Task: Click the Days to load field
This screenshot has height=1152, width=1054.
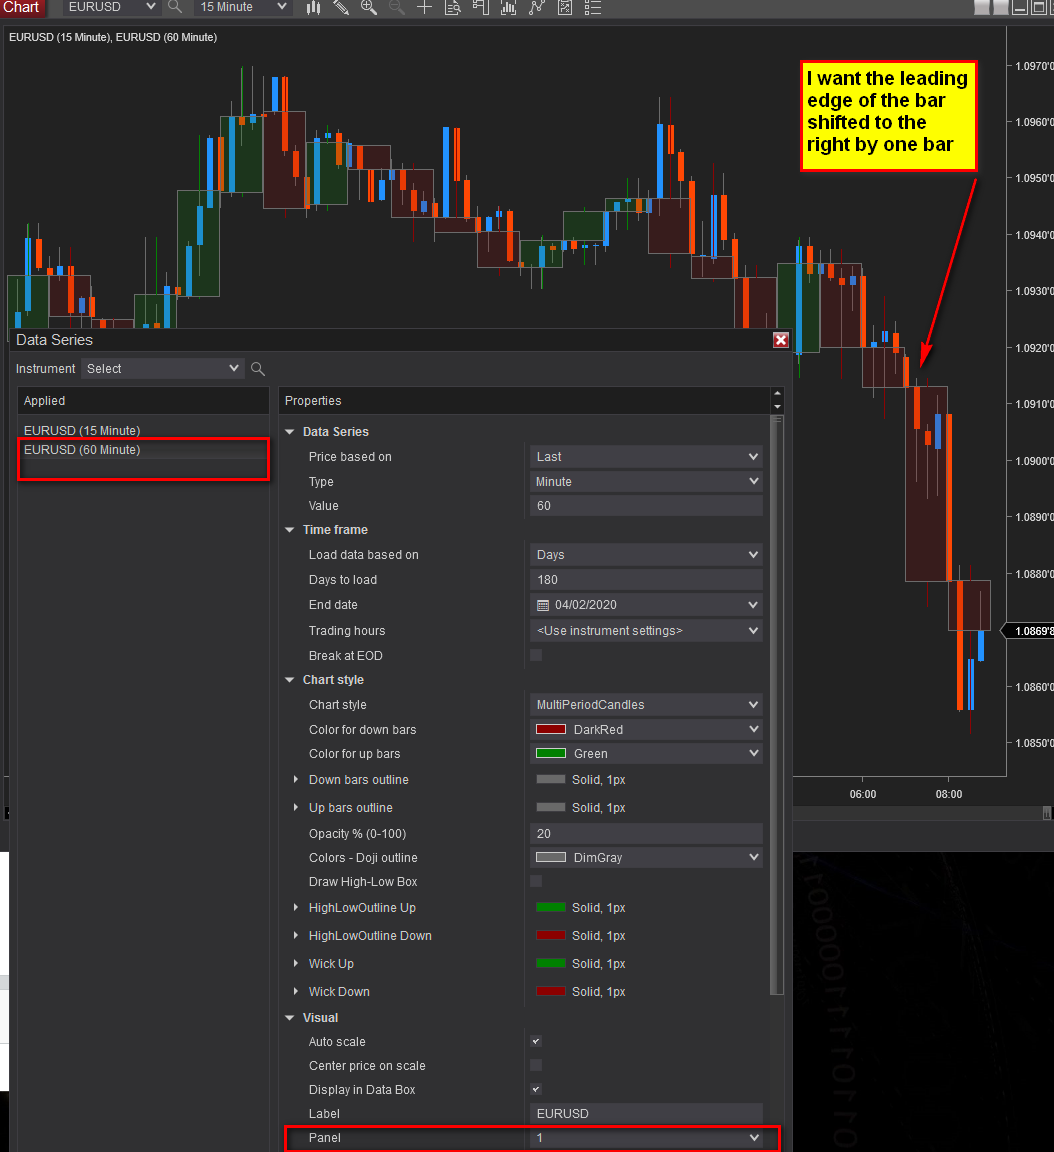Action: click(x=646, y=580)
